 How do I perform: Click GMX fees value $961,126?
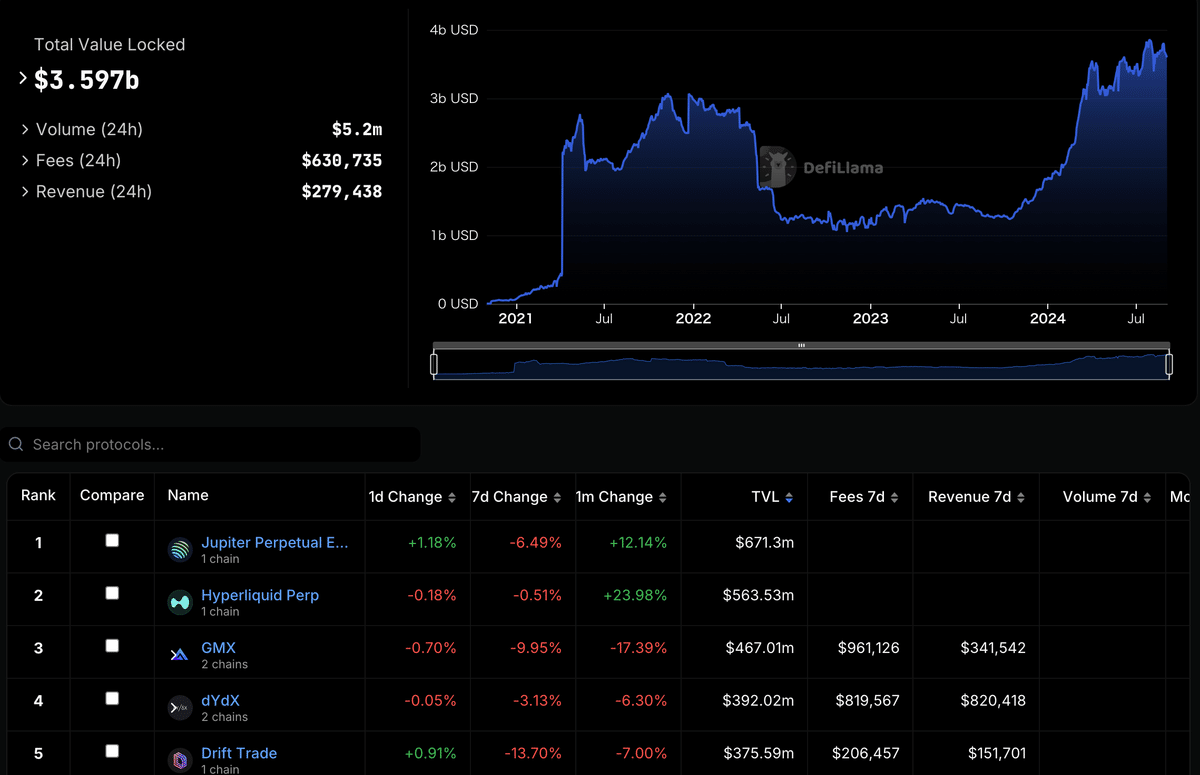coord(869,648)
